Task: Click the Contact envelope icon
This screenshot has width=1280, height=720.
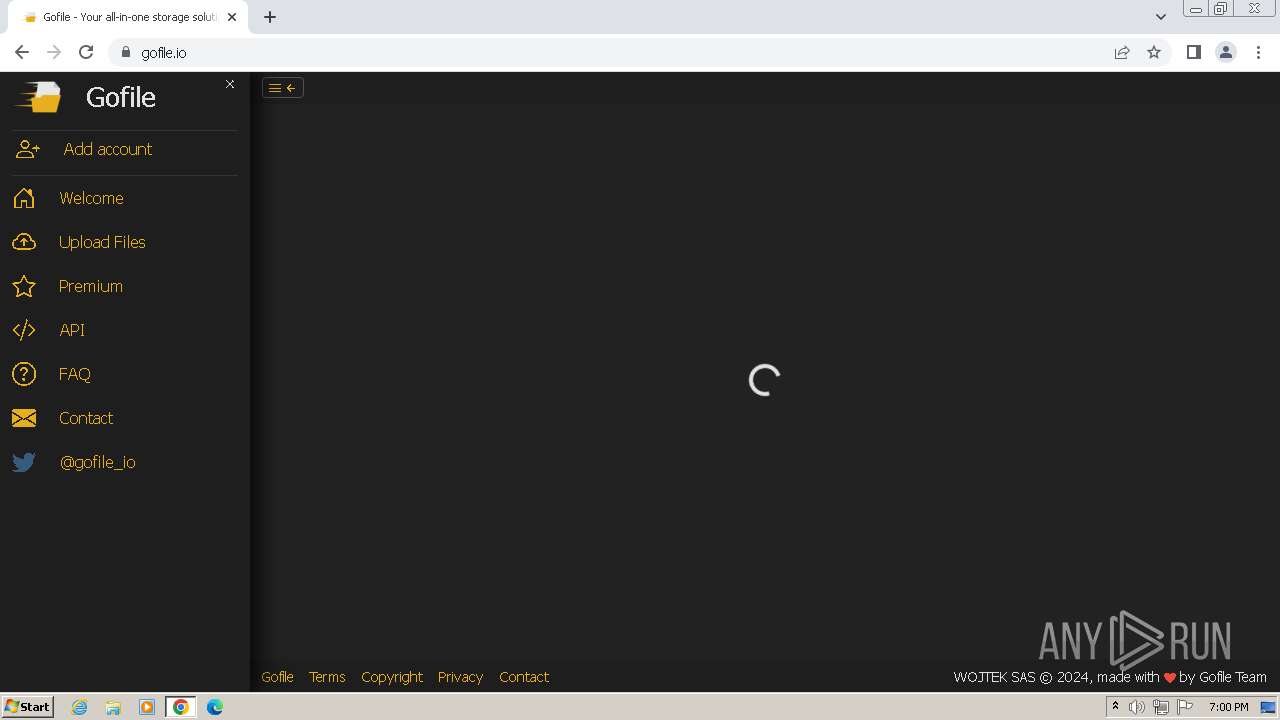Action: [24, 418]
